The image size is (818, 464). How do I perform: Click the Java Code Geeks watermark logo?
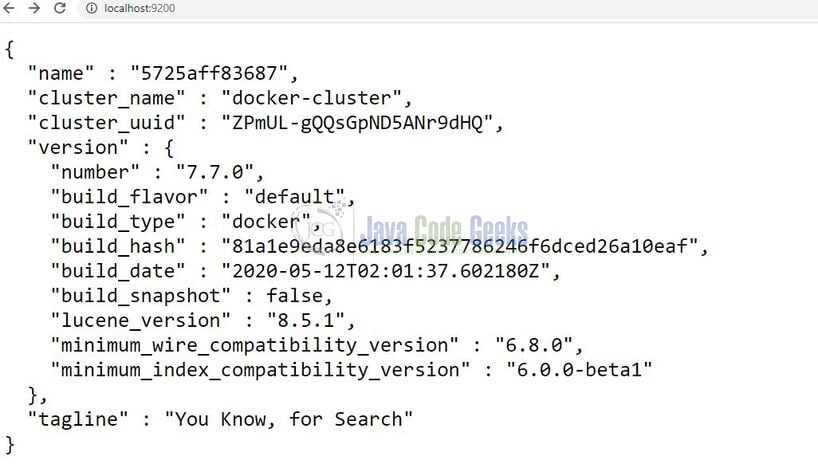point(410,231)
